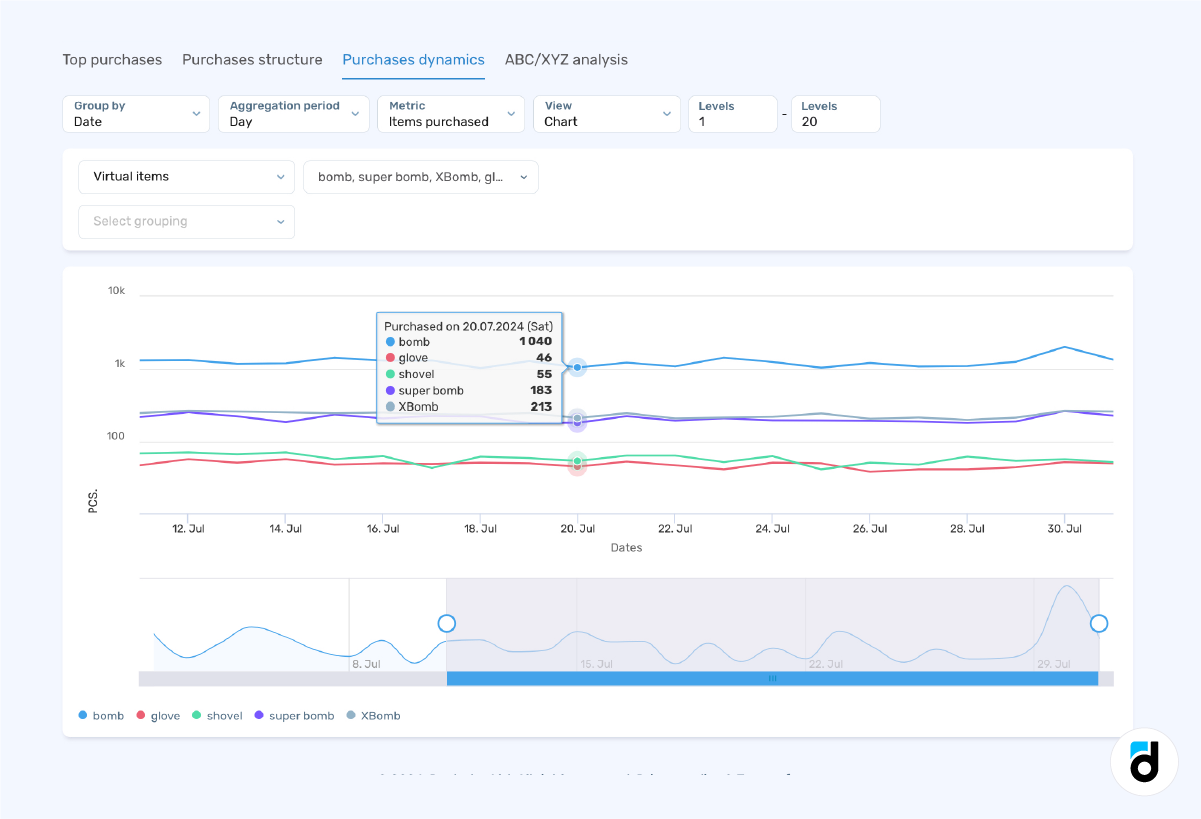Expand the selected items list dropdown
The image size is (1201, 819).
tap(420, 177)
